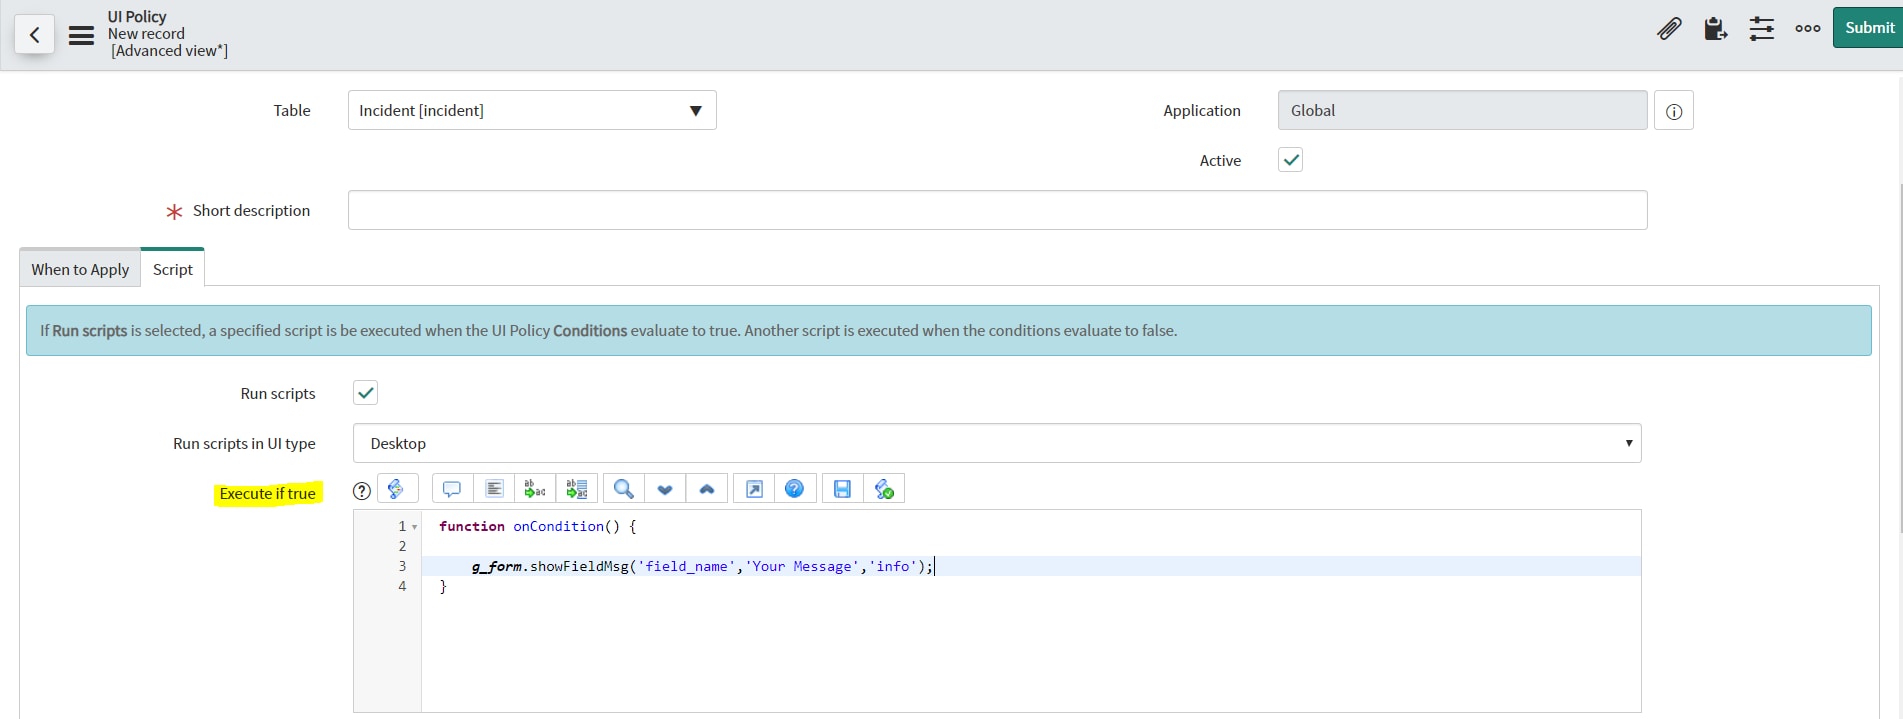Click the Active label
Viewport: 1903px width, 719px height.
1220,160
